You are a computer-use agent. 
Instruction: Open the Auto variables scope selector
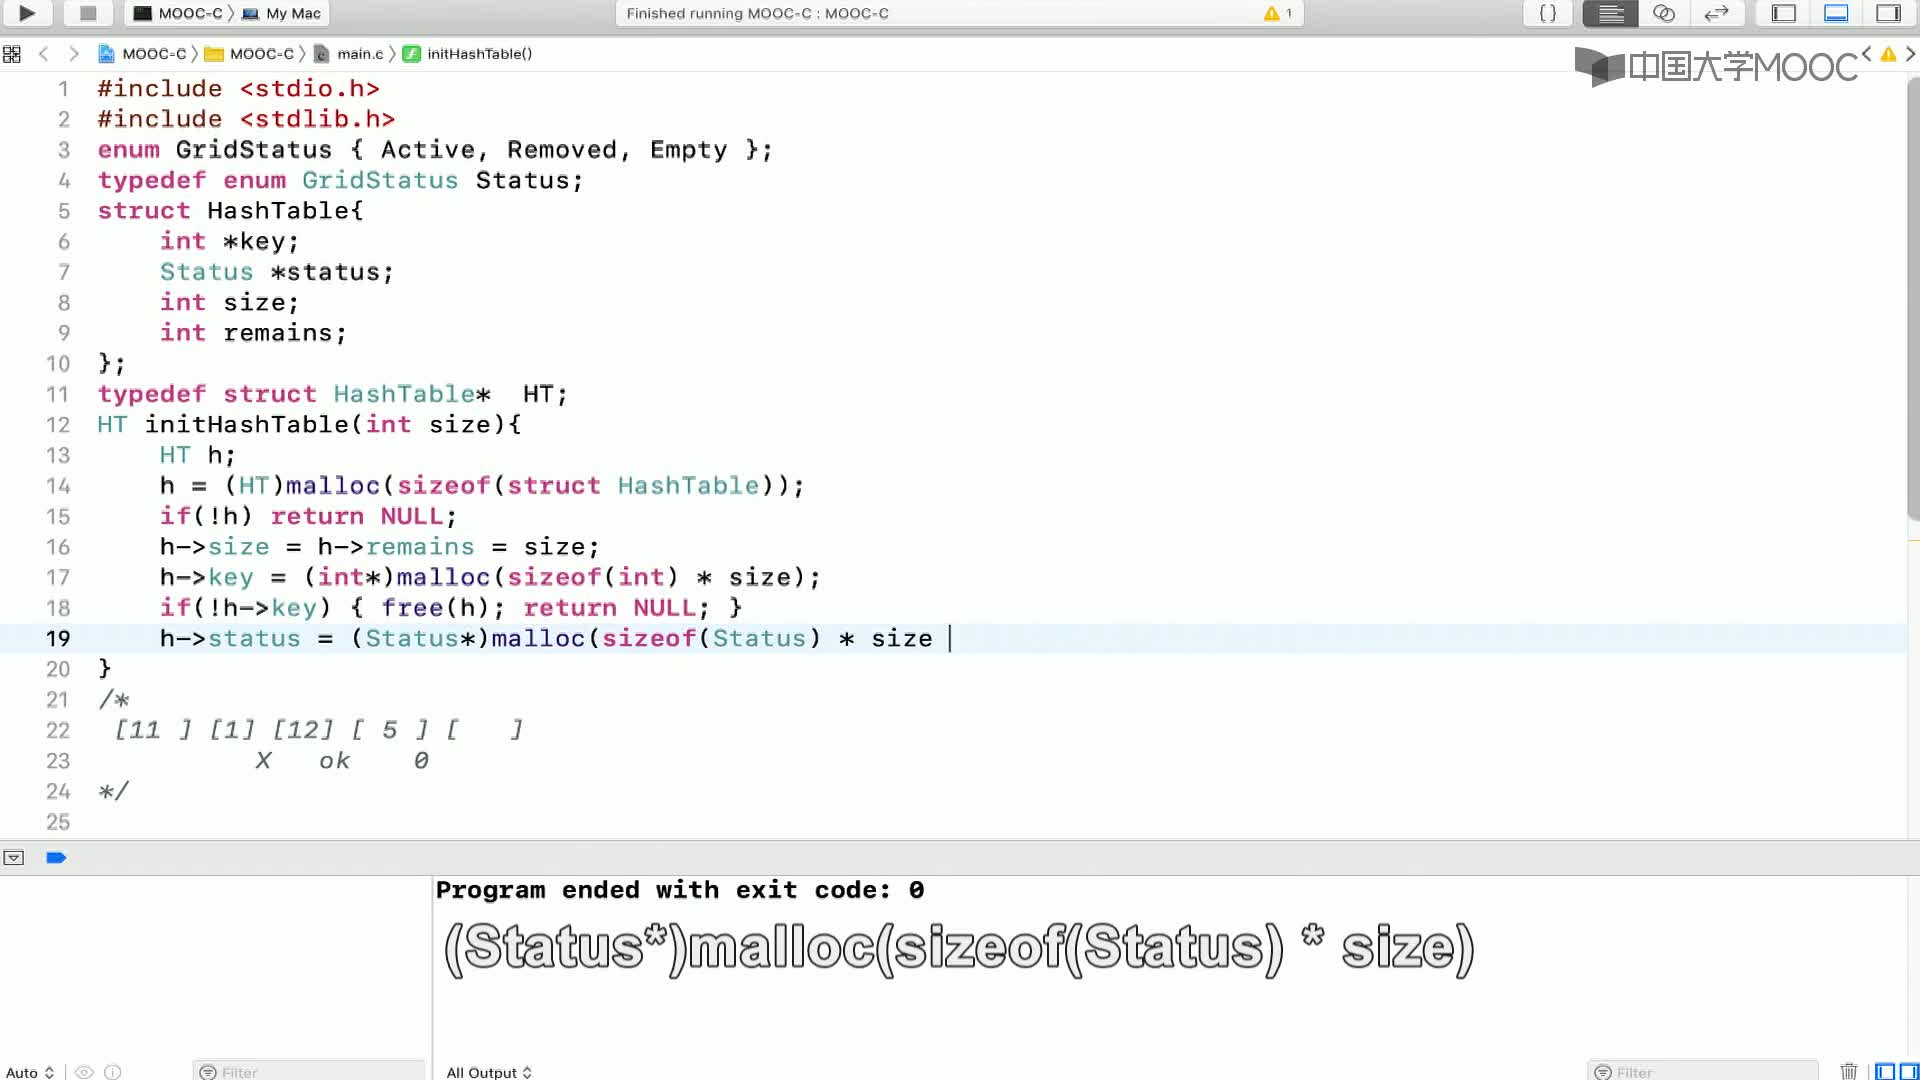30,1072
